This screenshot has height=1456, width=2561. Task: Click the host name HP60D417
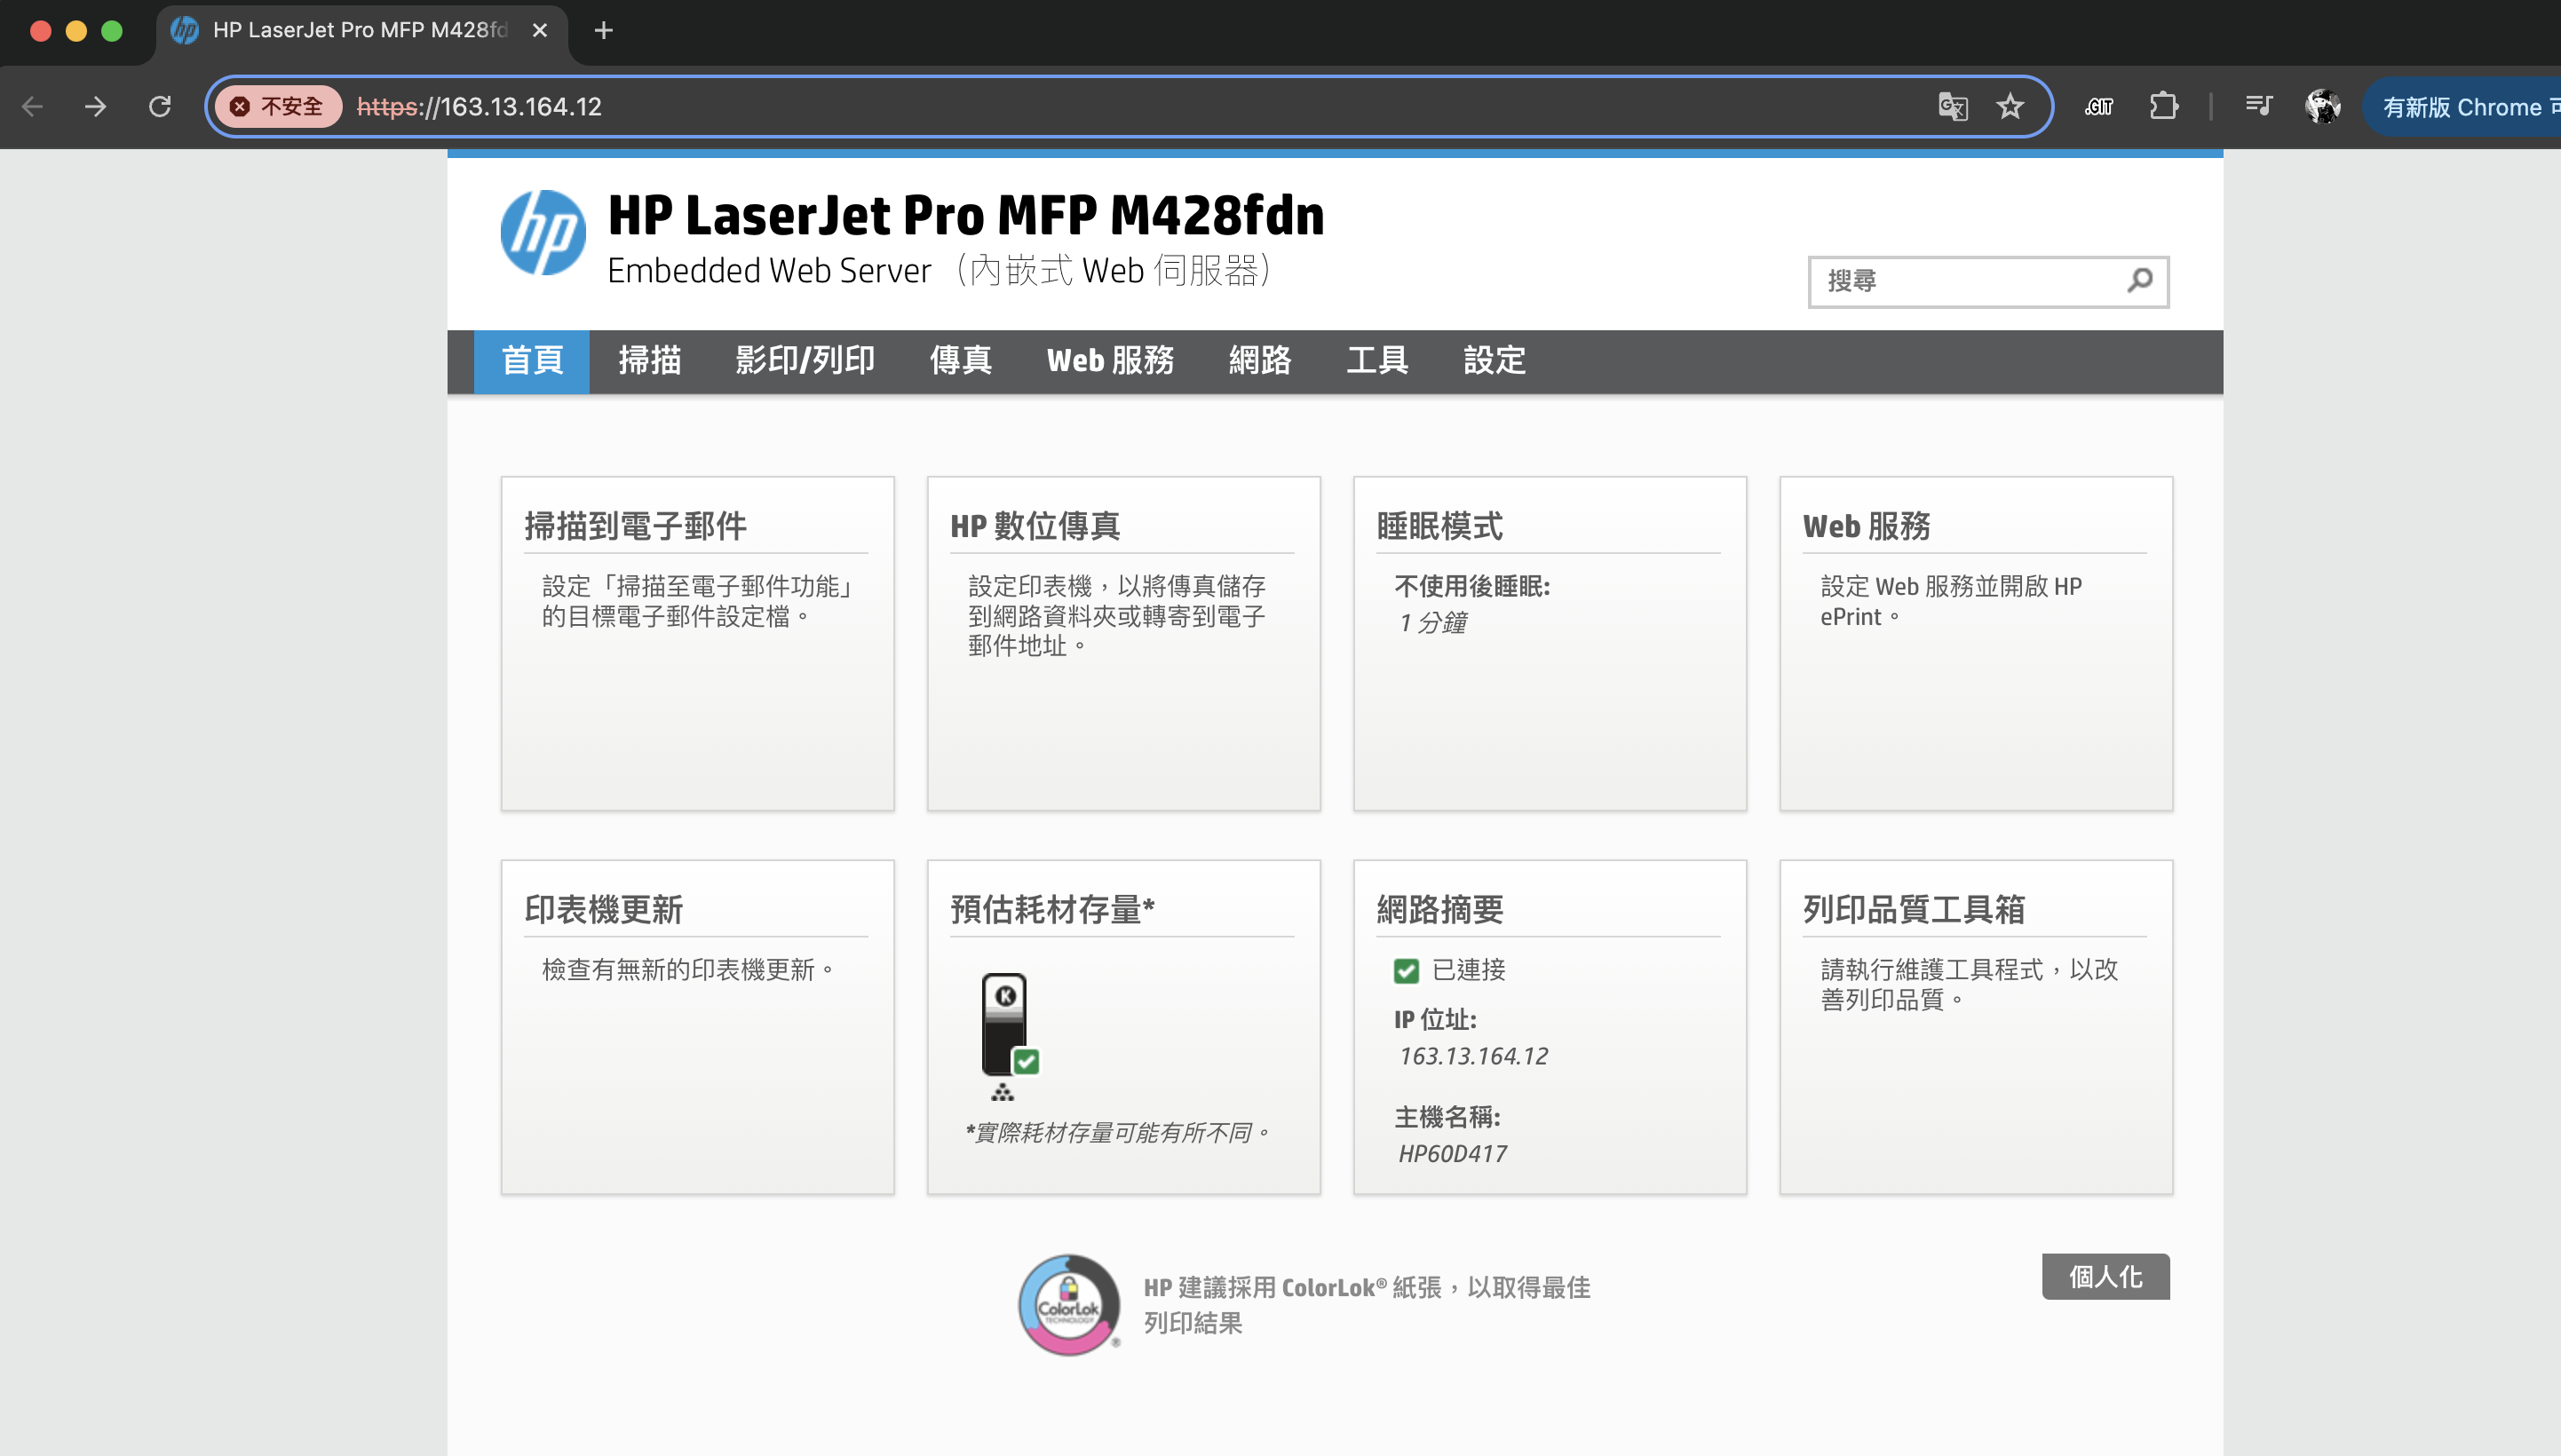[x=1452, y=1153]
